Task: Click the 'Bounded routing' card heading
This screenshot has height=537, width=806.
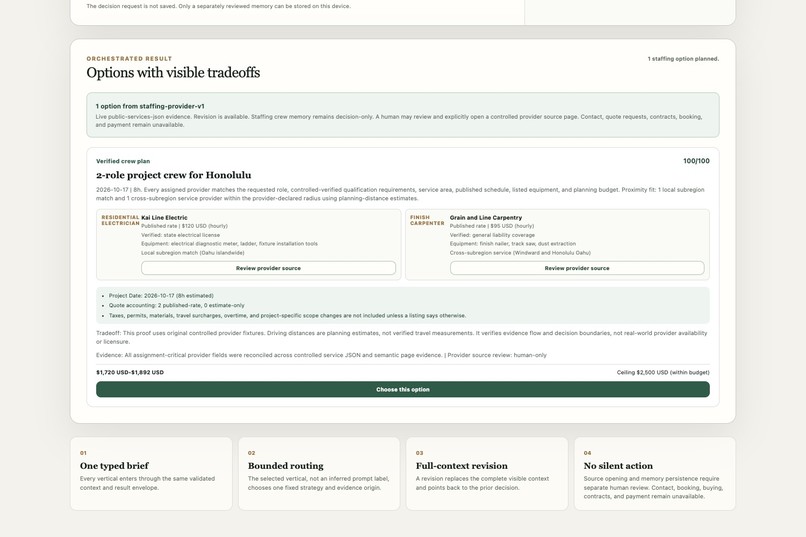Action: [286, 466]
